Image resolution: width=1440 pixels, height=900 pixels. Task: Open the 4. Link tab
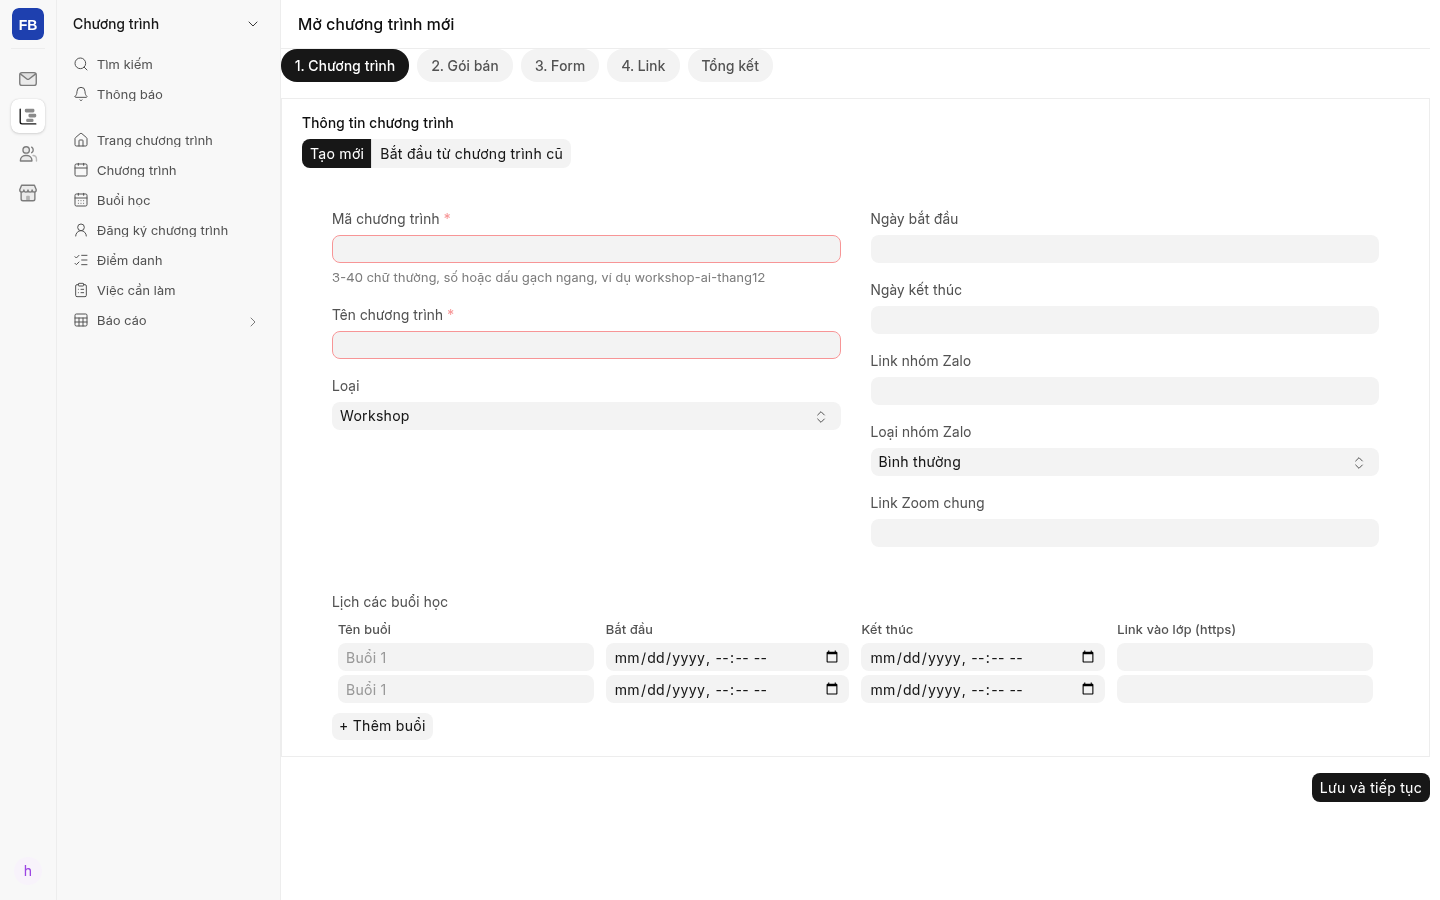[x=643, y=66]
